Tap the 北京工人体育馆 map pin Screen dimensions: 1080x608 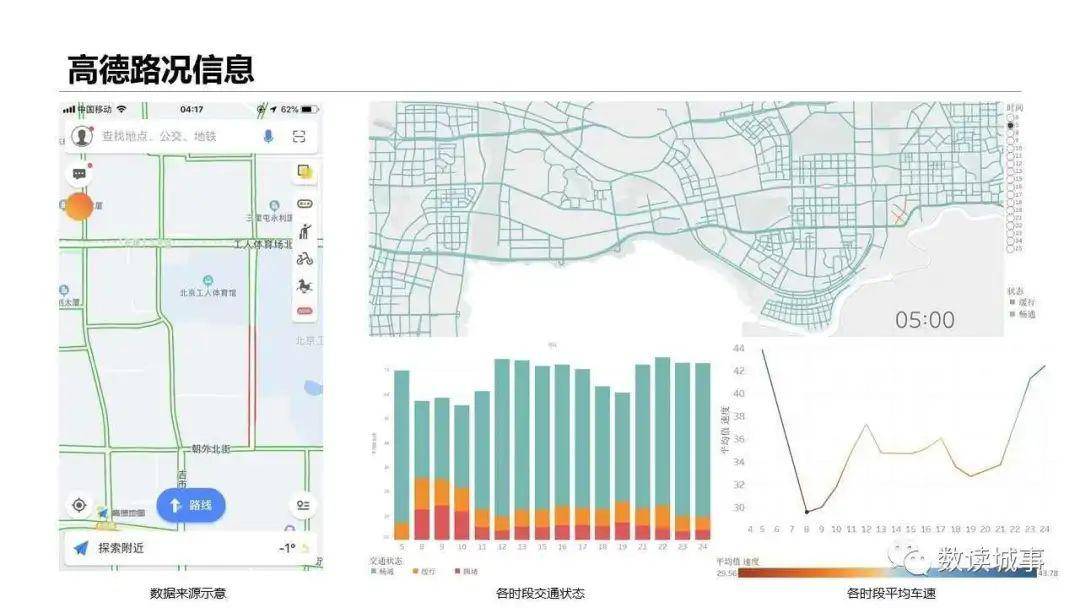[x=208, y=280]
